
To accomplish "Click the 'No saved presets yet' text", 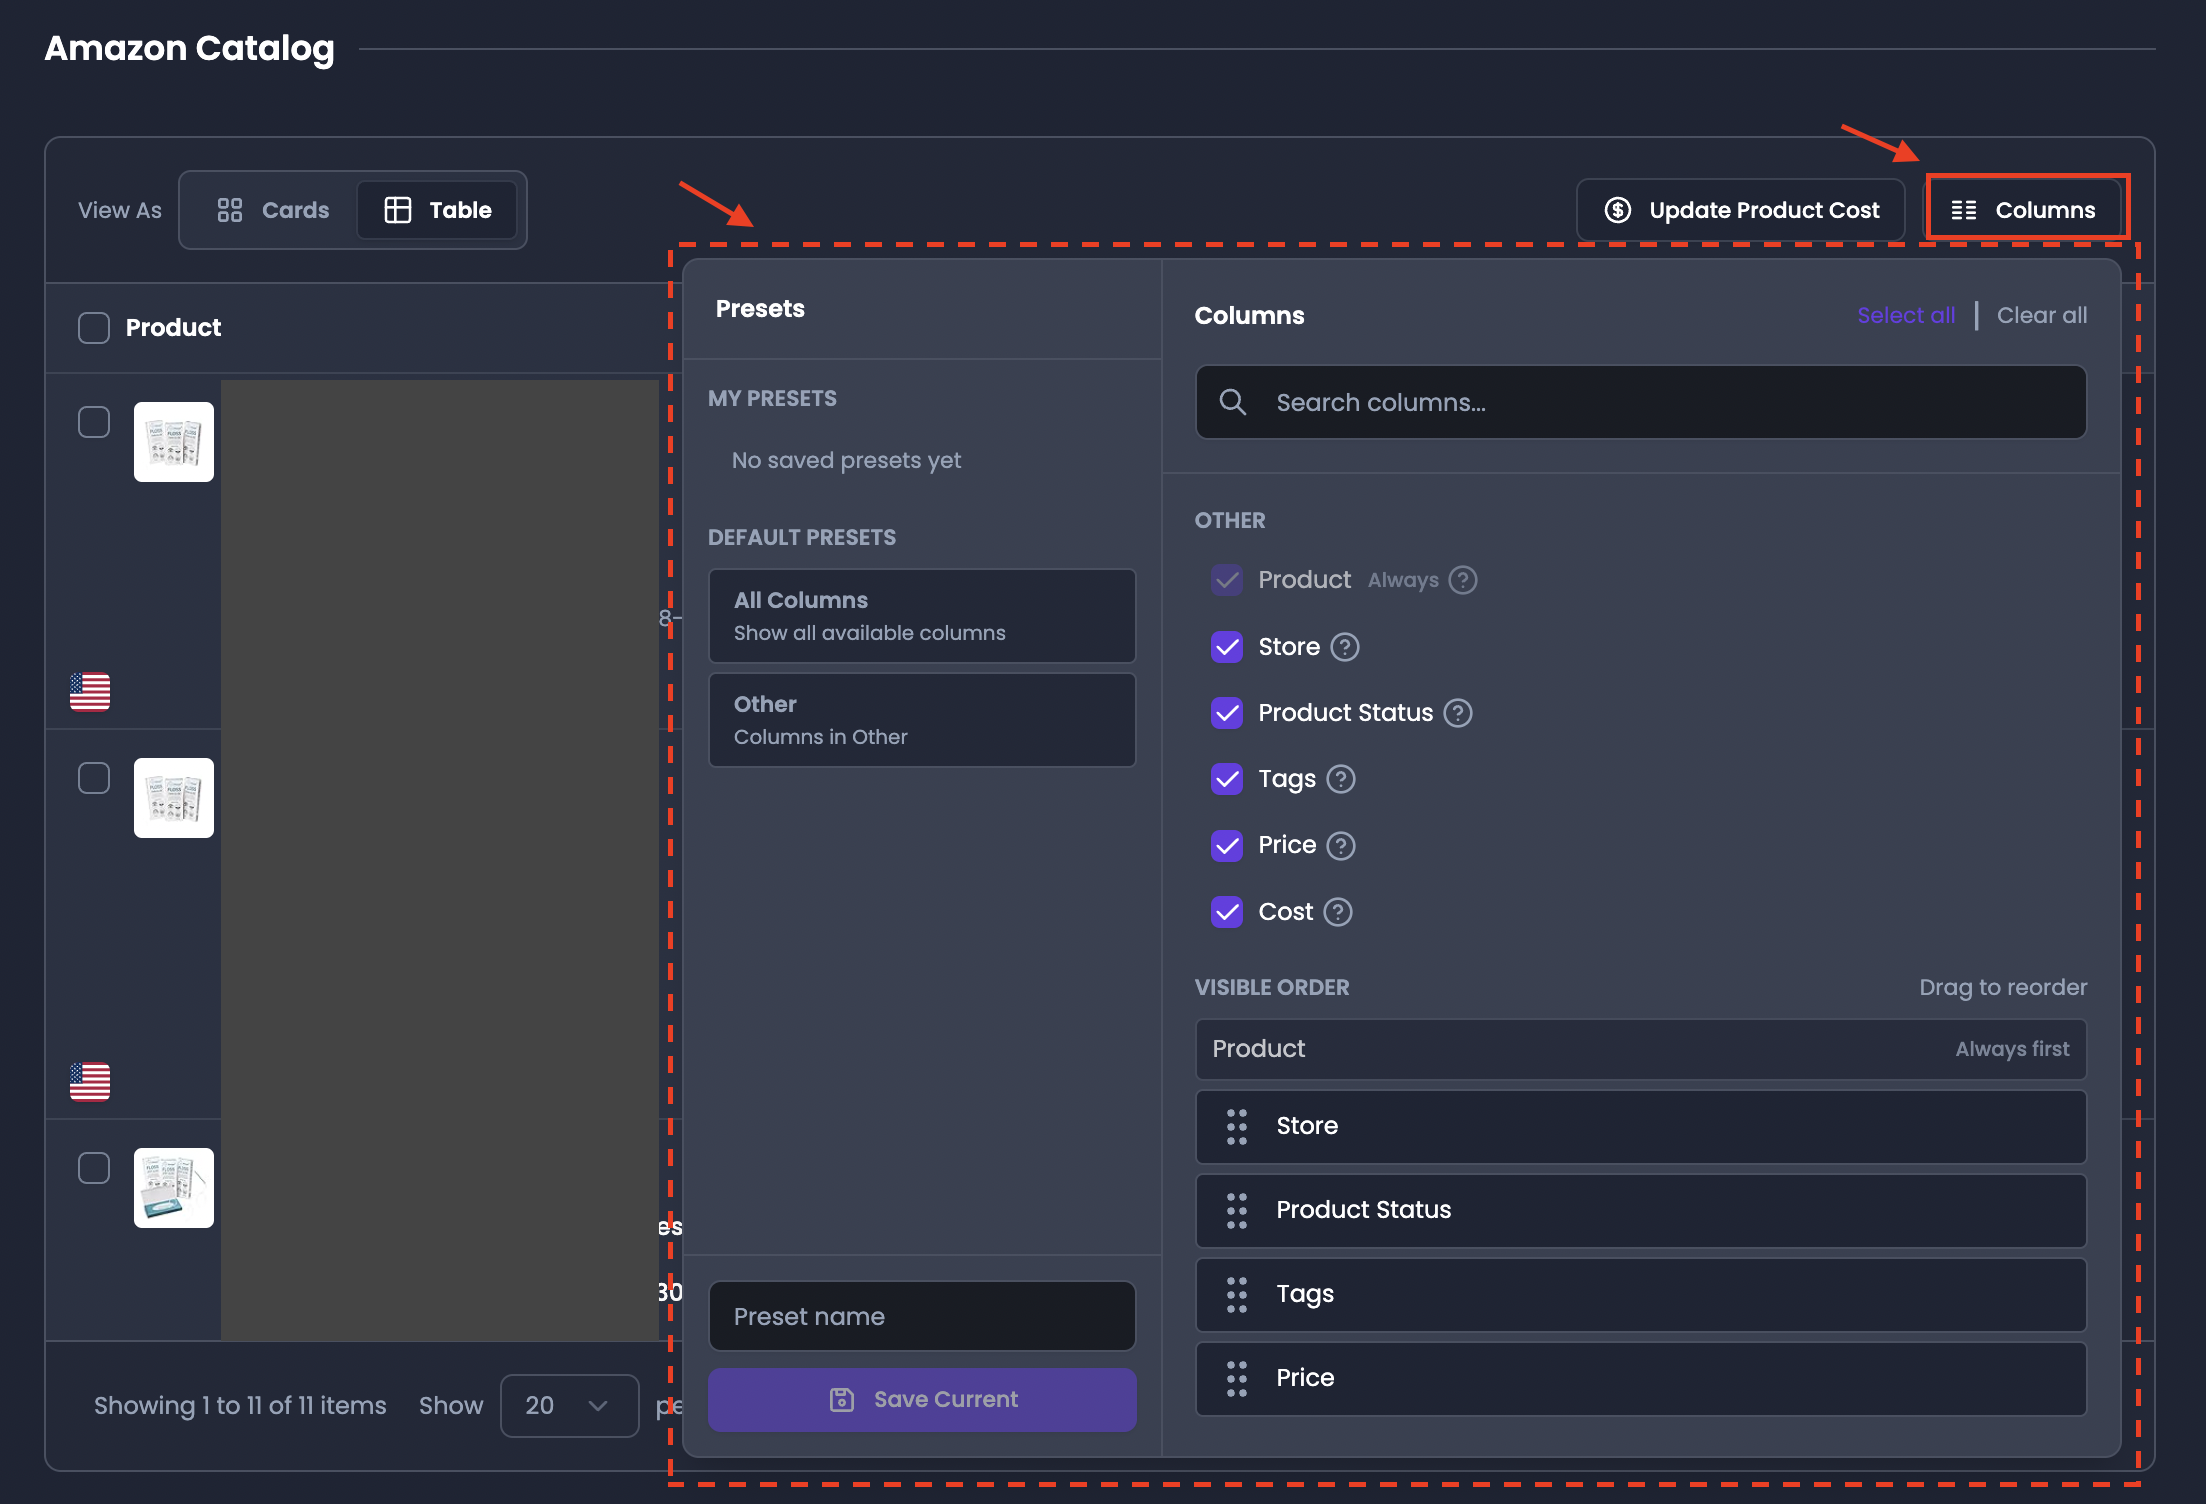I will tap(846, 460).
